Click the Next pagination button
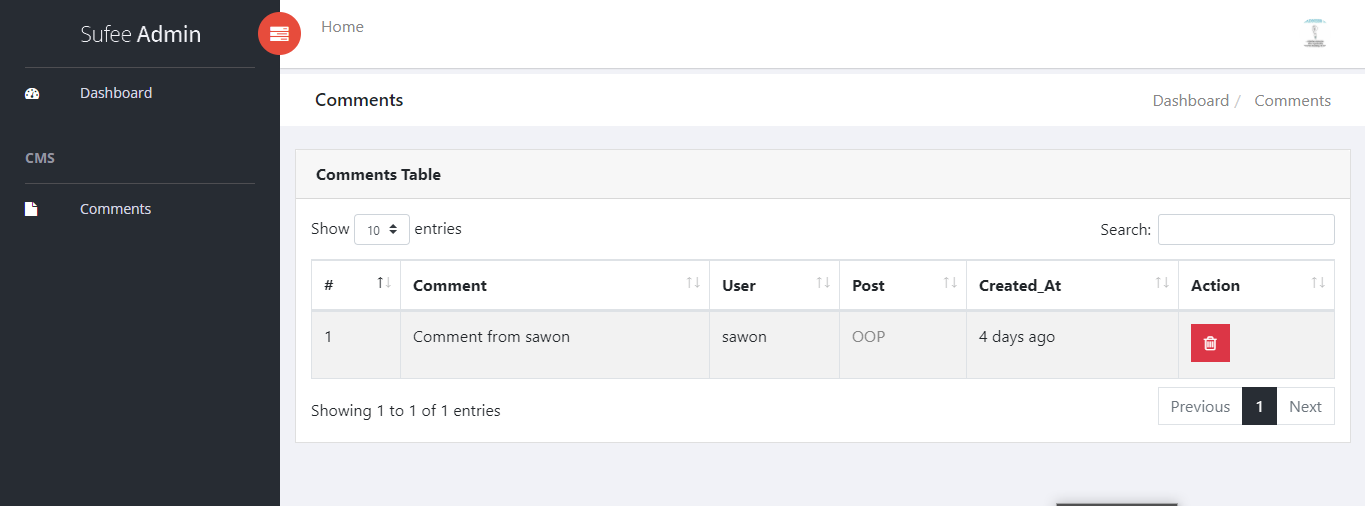Screen dimensions: 1365x506 click(1305, 407)
